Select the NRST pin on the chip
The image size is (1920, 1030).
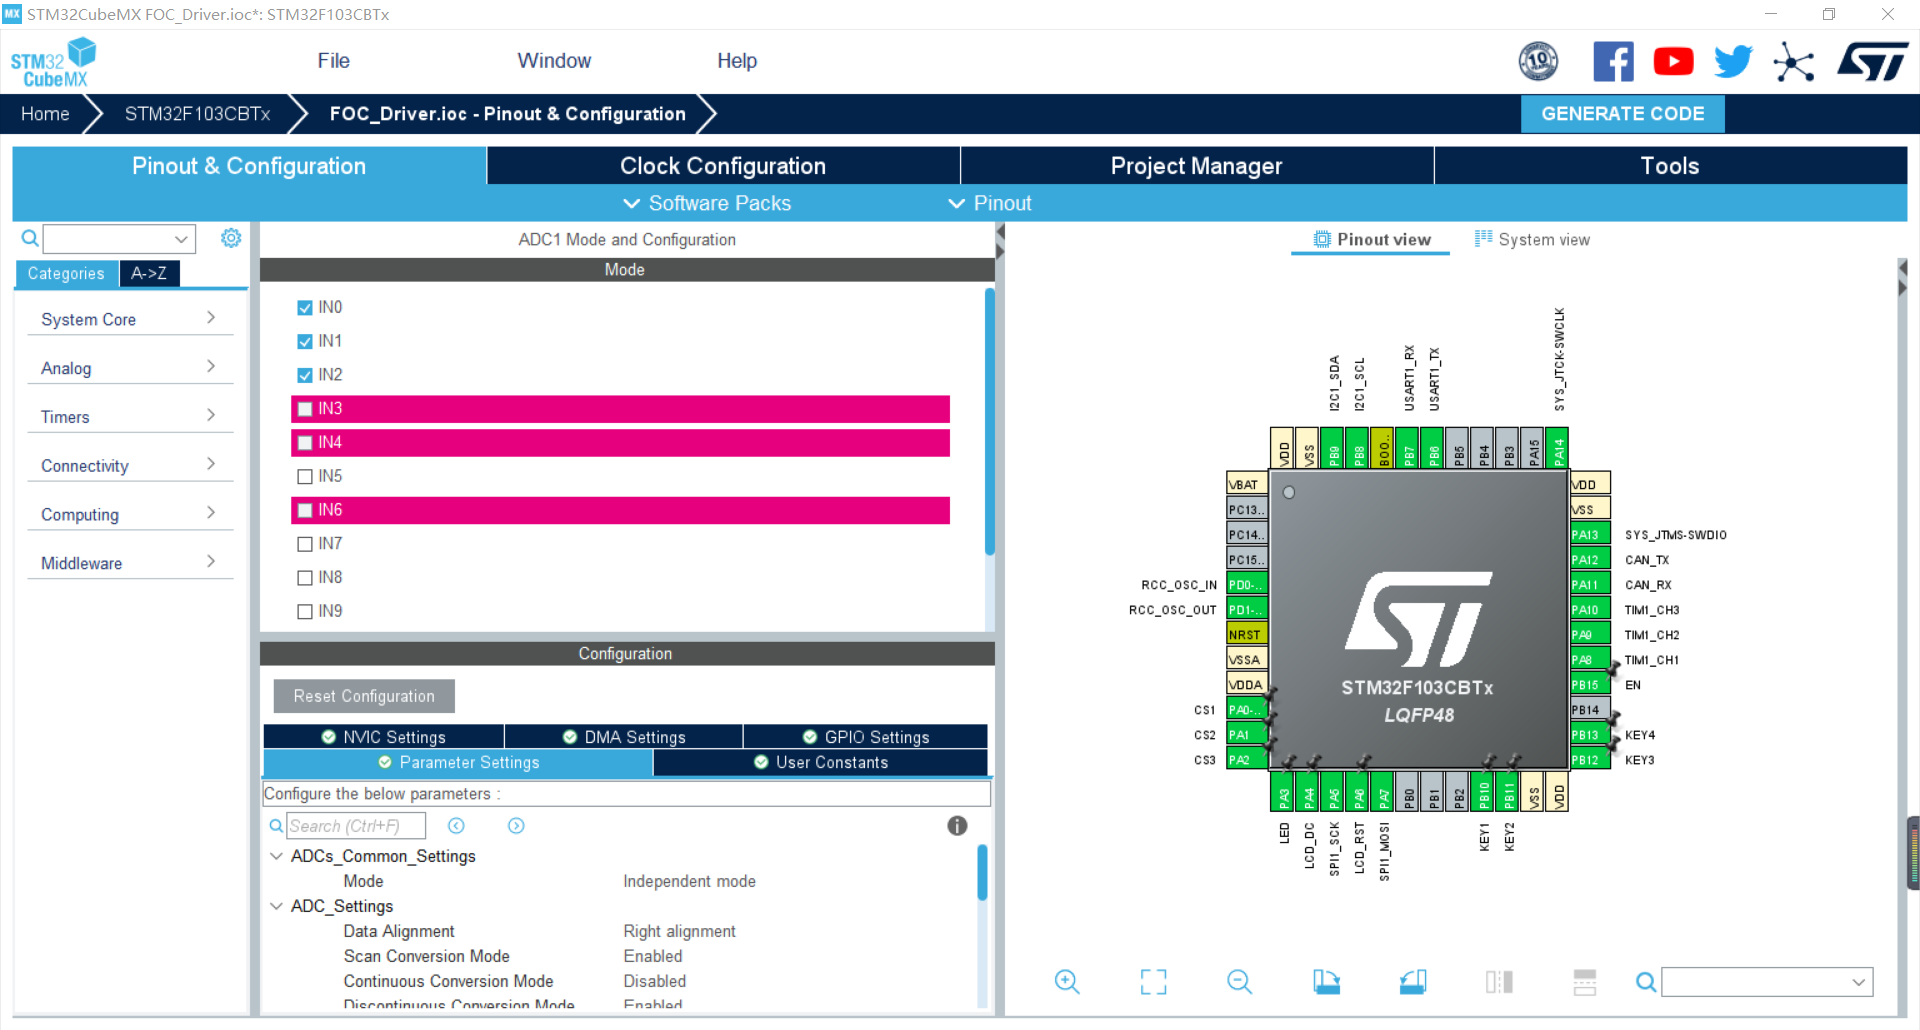[x=1247, y=635]
